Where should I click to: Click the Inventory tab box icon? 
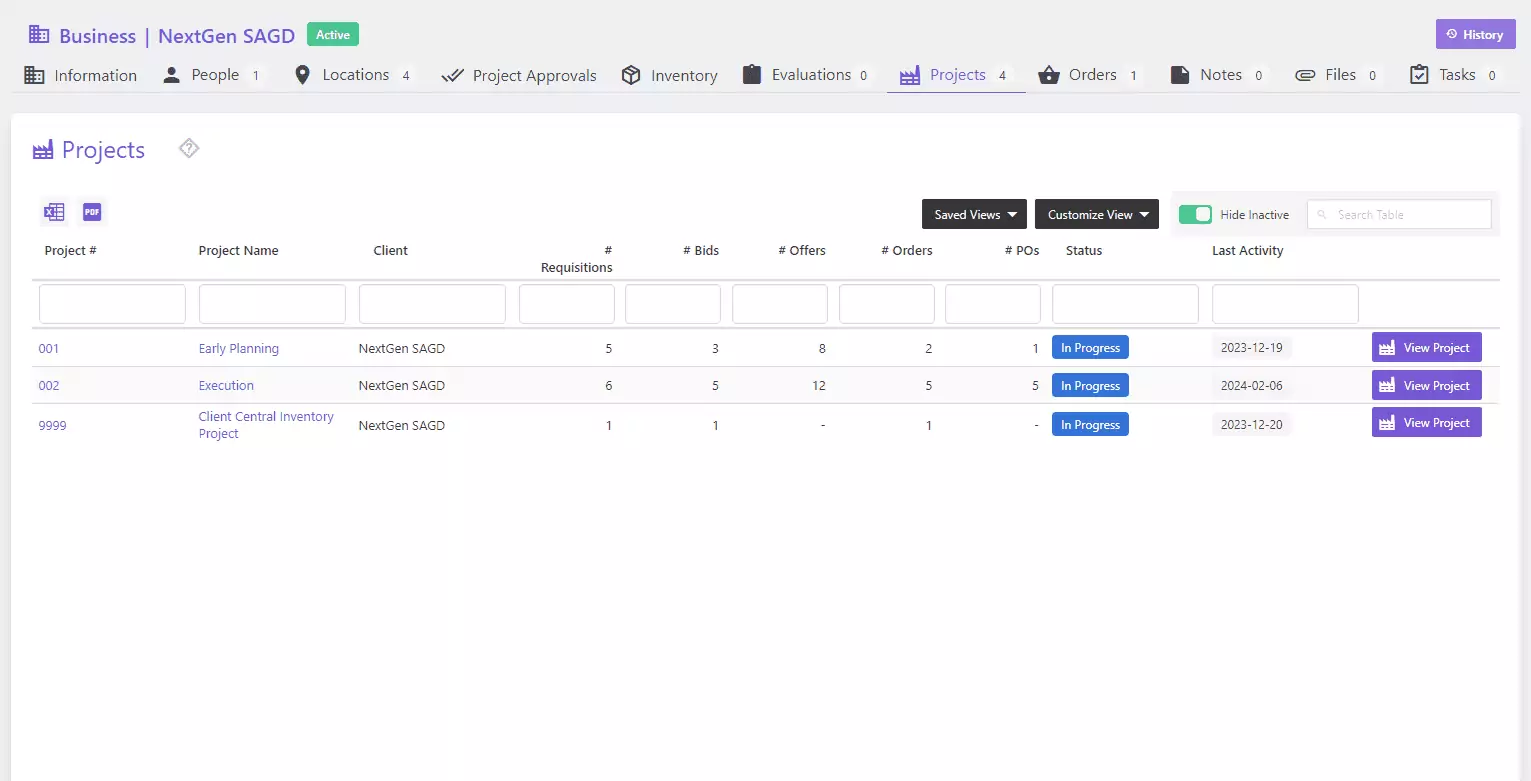click(631, 75)
